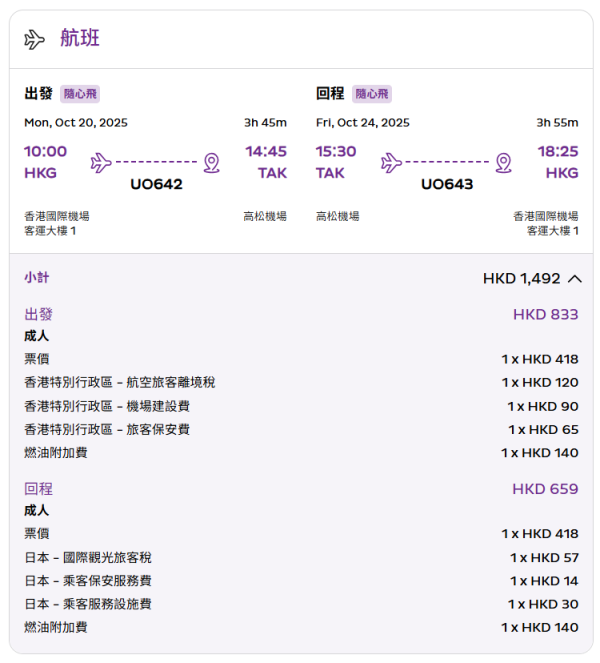Click the 1 x HKD 30 amount

click(543, 604)
